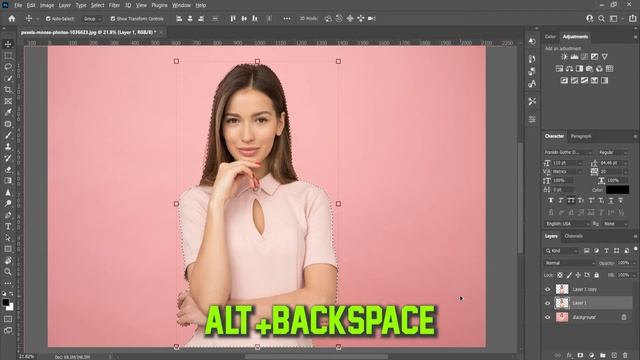This screenshot has width=640, height=360.
Task: Add a Photo Filter adjustment
Action: click(589, 69)
